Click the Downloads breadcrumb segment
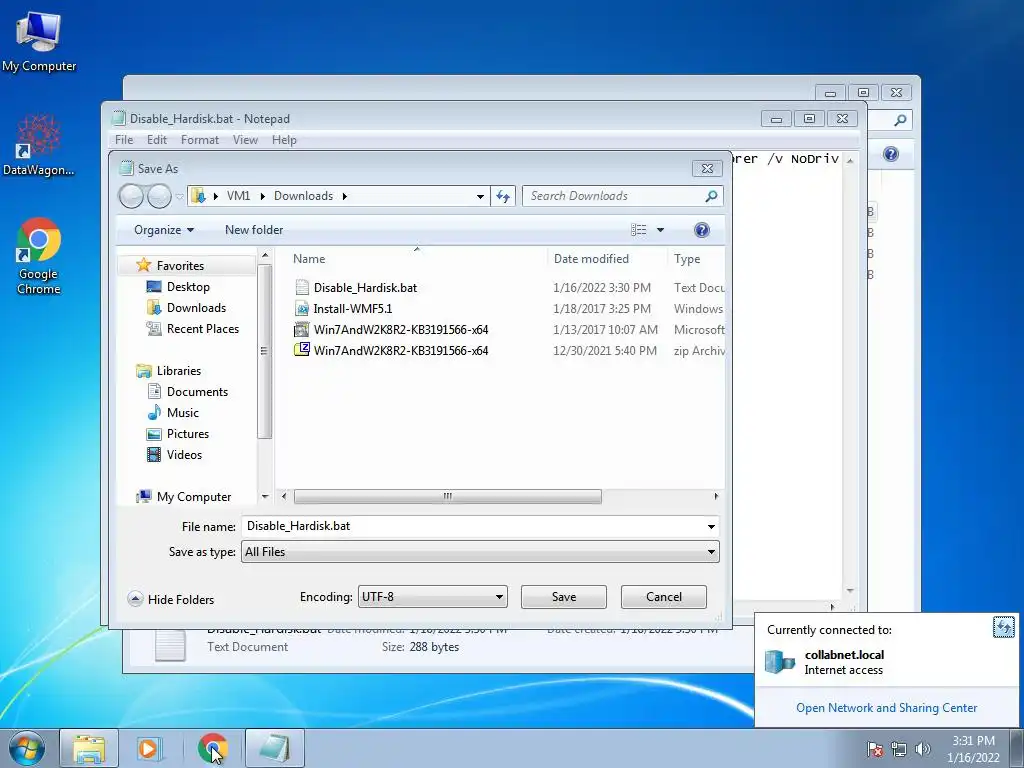Screen dimensions: 1024x768 tap(303, 196)
